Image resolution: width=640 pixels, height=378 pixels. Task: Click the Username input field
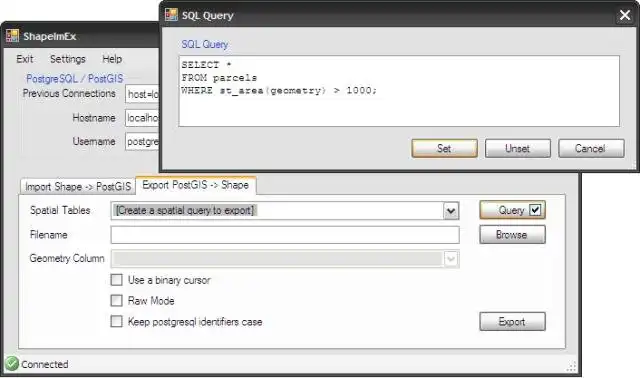coord(142,142)
